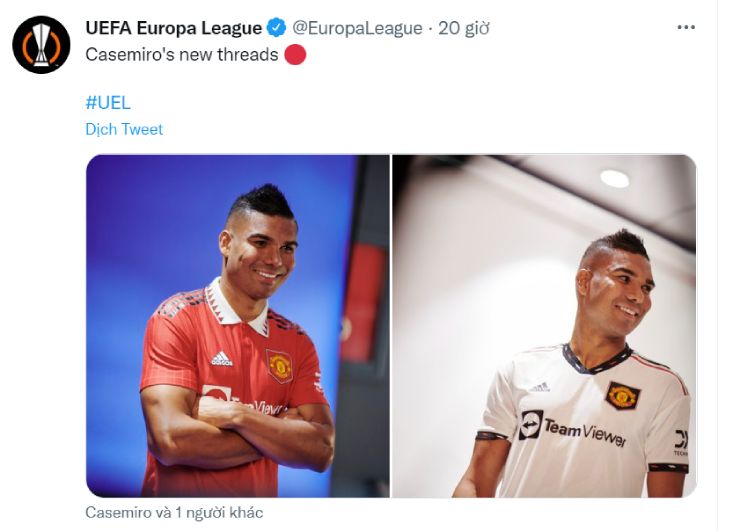The image size is (740, 531).
Task: Click the tweet text "Casemiro's new threads"
Action: click(182, 55)
